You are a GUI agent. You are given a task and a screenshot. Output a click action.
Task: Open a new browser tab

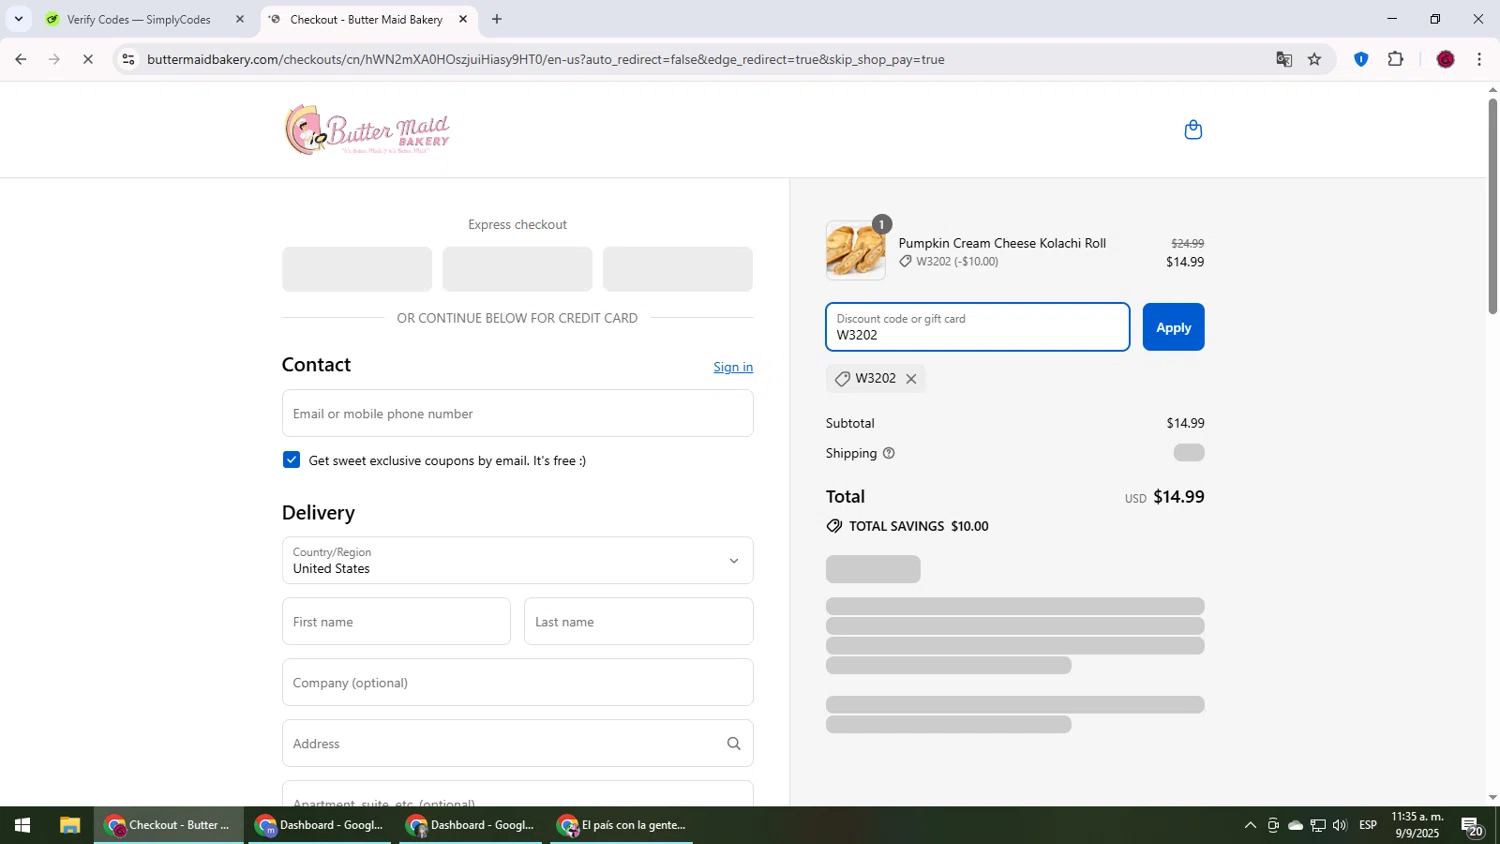[x=497, y=19]
